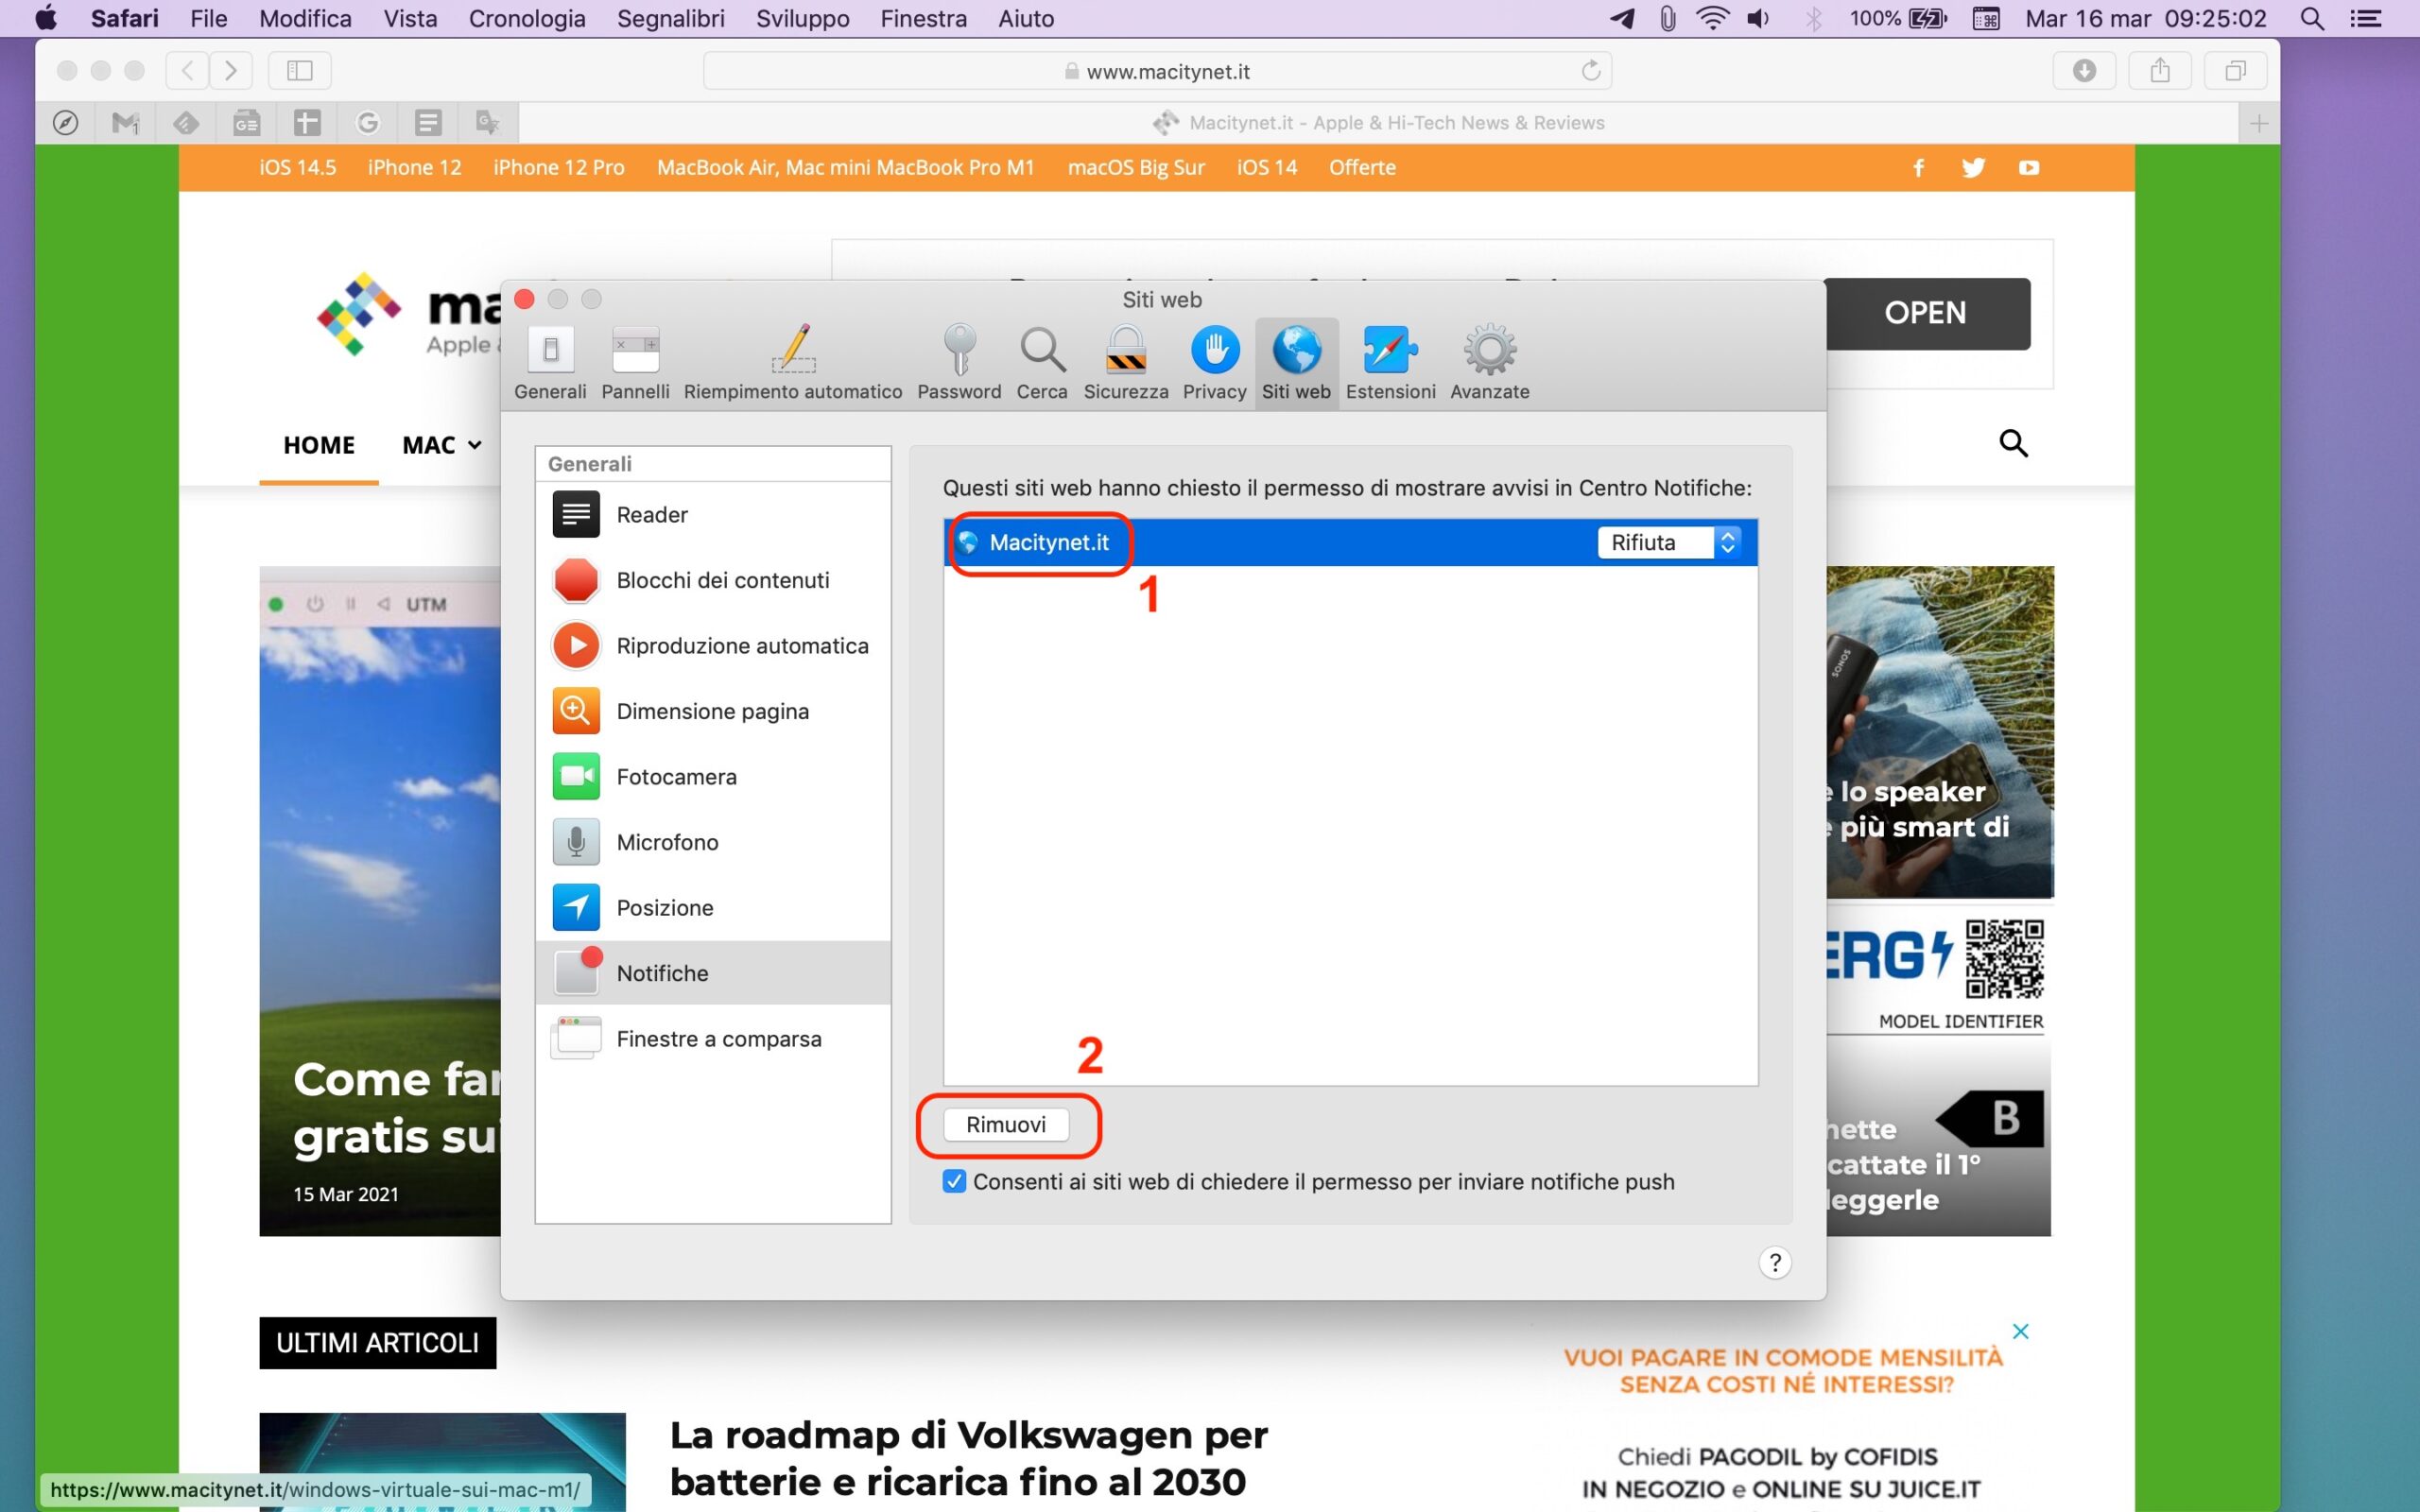
Task: Click the help question mark button
Action: [1774, 1262]
